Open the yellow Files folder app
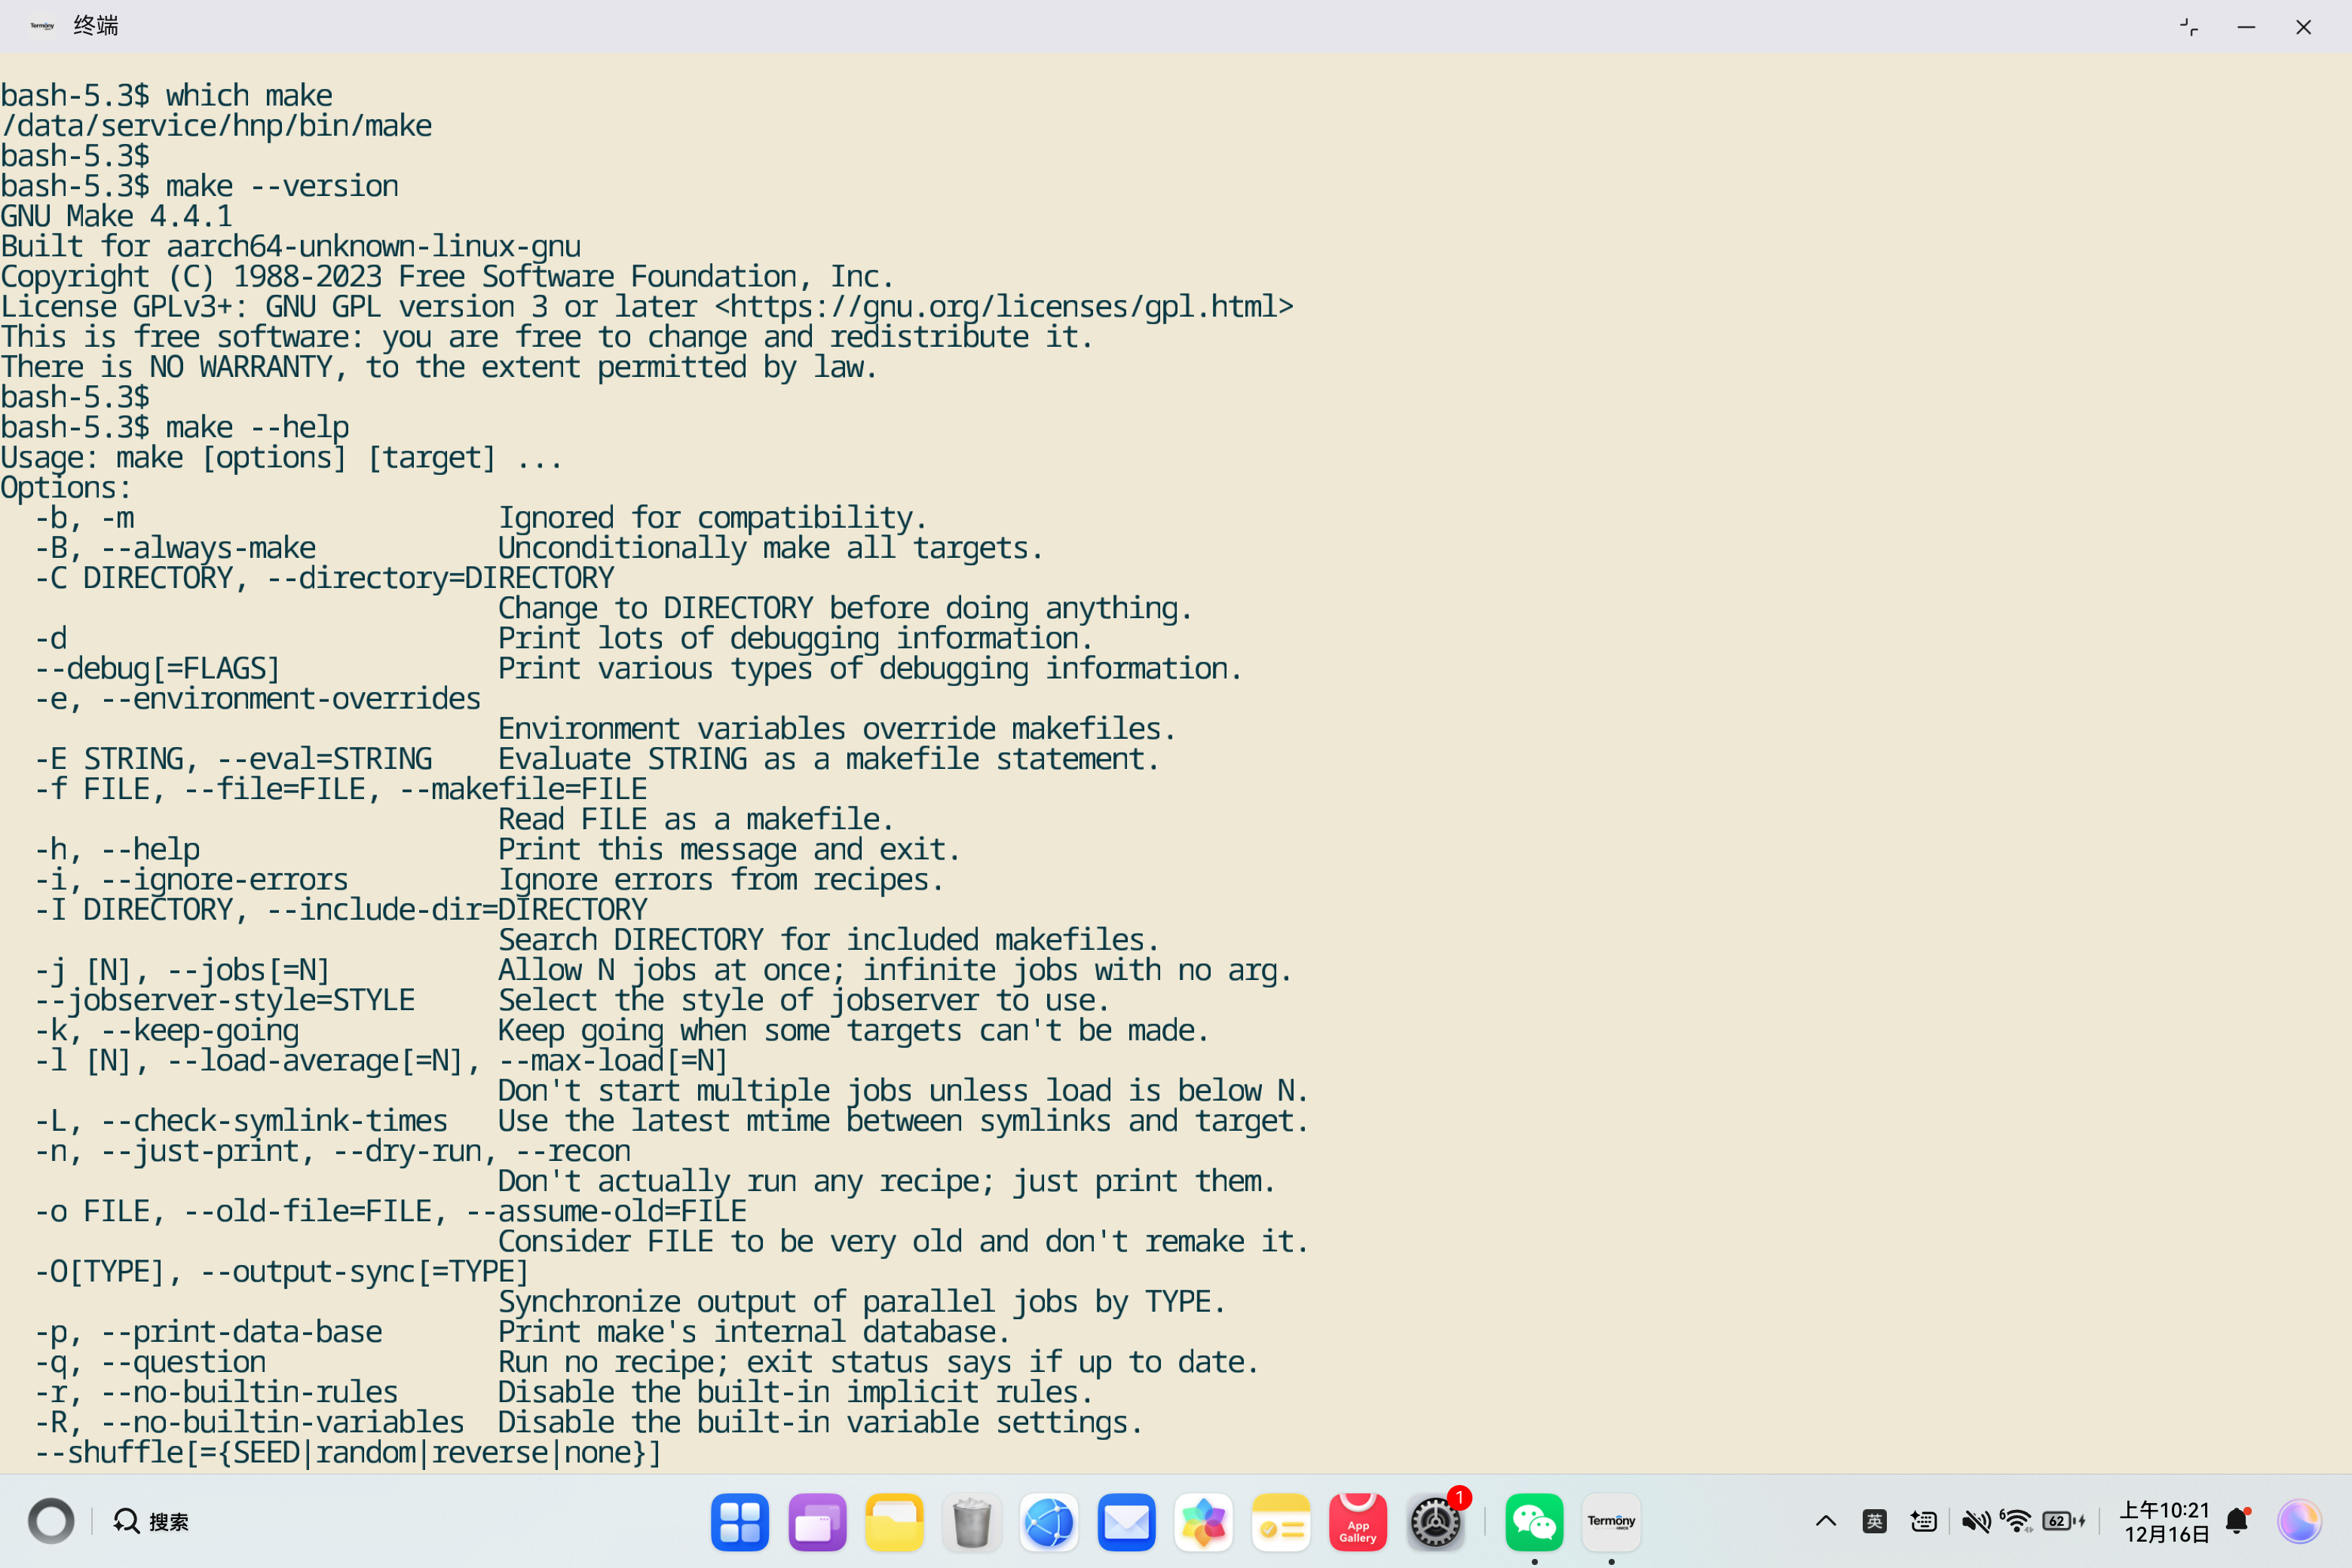The image size is (2352, 1568). 893,1522
